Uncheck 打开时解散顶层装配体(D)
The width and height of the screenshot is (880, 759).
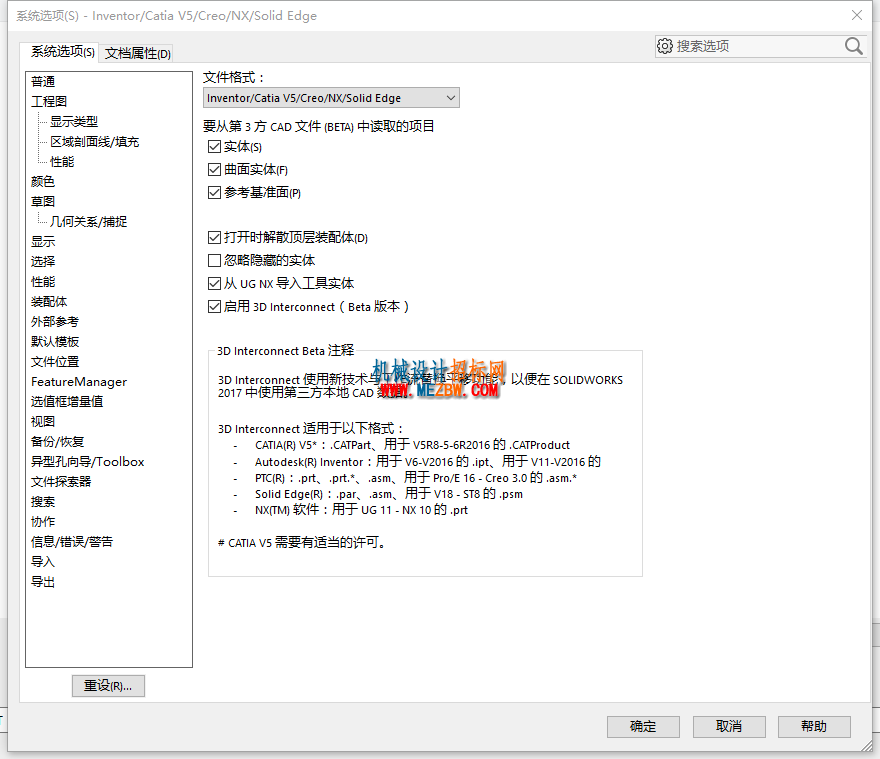pos(214,237)
